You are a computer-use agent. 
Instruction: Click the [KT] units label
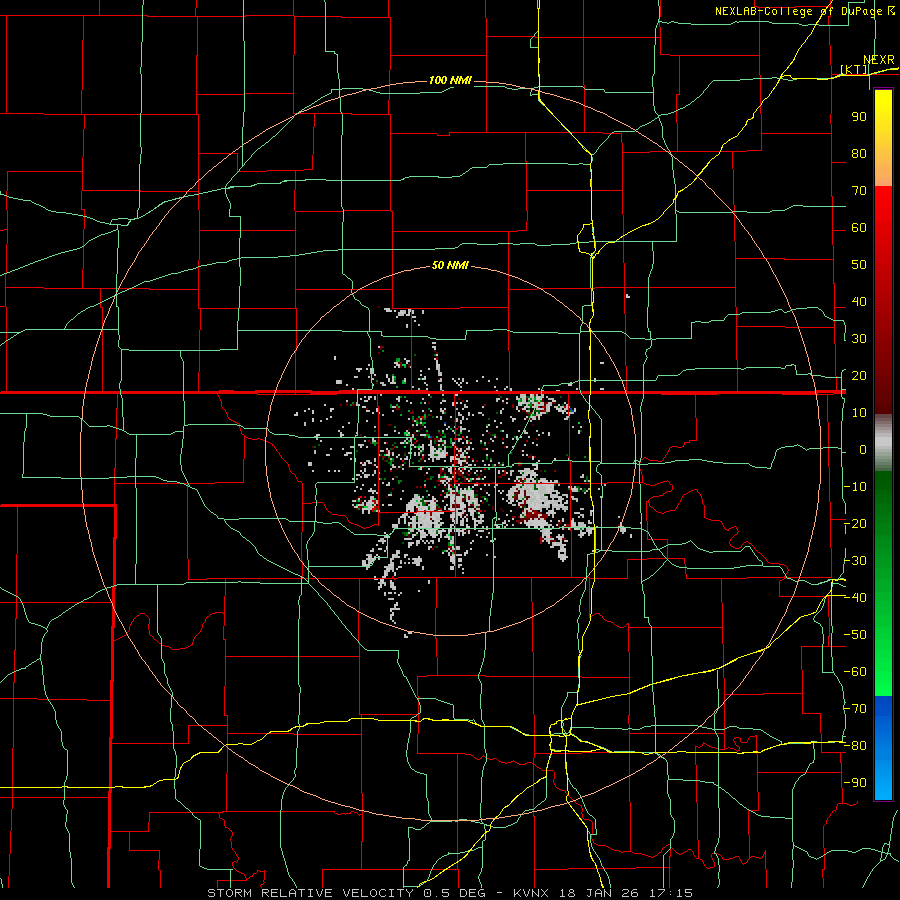(854, 69)
